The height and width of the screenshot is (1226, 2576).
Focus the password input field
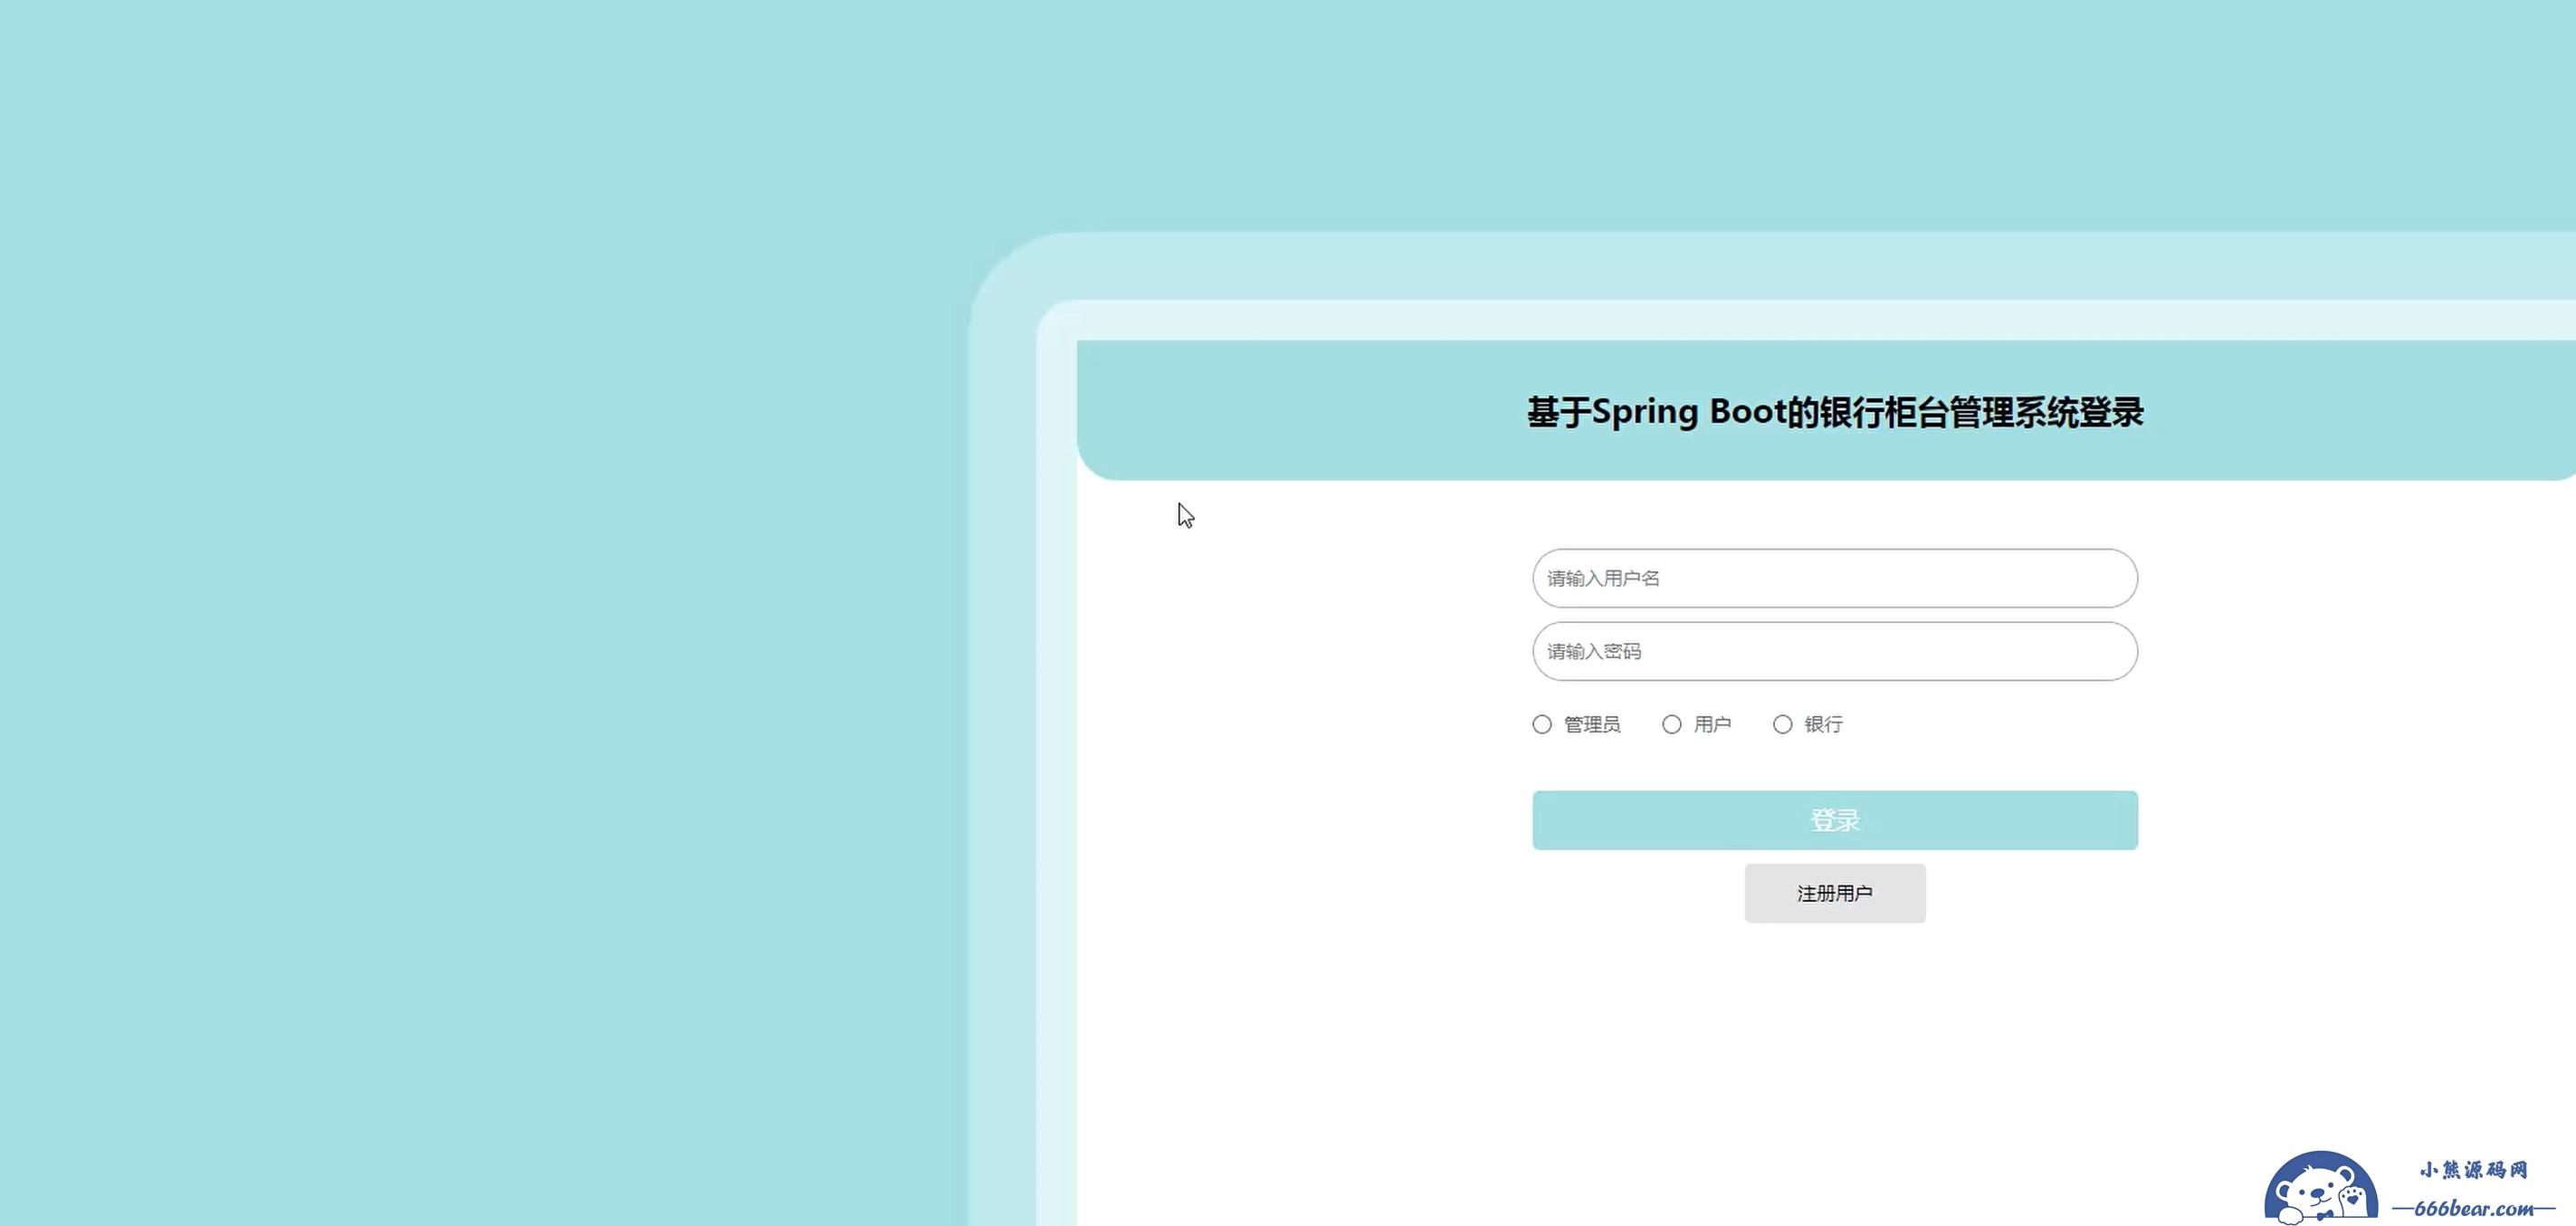pos(1835,651)
